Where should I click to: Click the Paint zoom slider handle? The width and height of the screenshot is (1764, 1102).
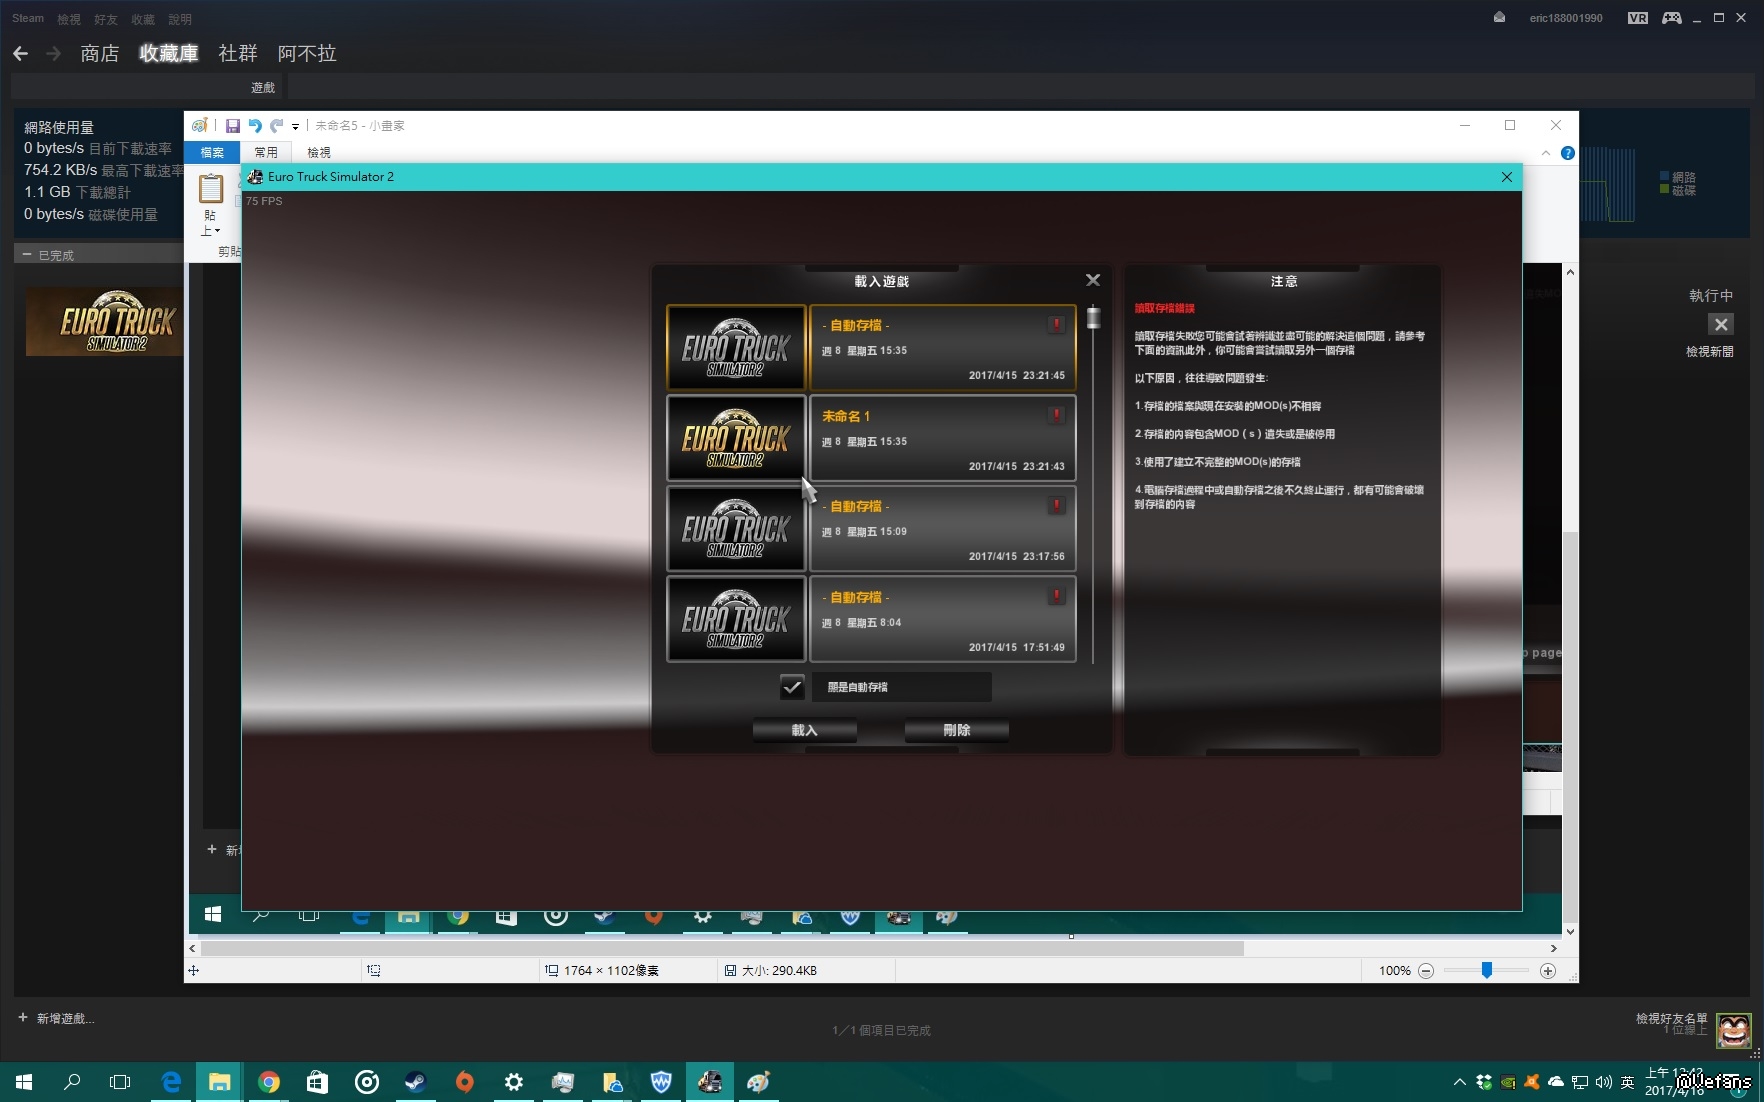pyautogui.click(x=1486, y=970)
